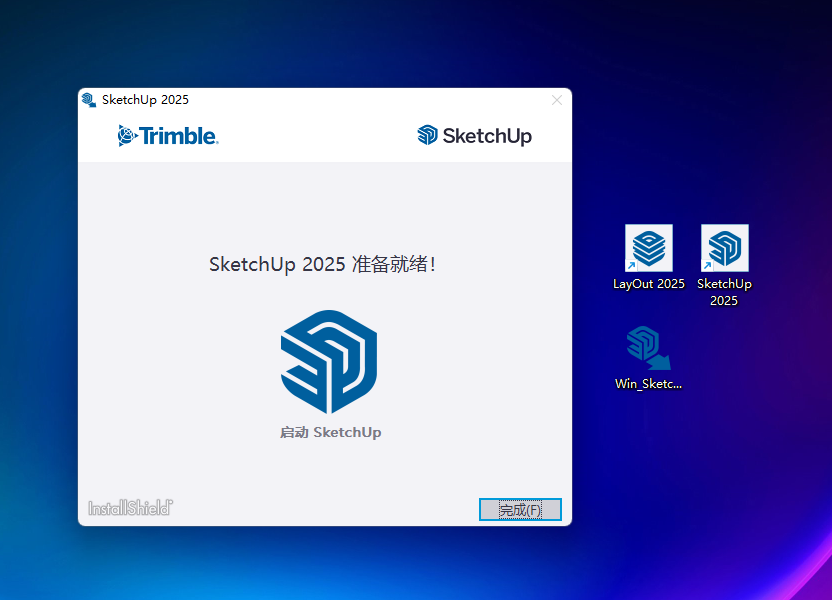Click the SketchUp 2025 准备就绪 heading
This screenshot has height=600, width=832.
(322, 265)
